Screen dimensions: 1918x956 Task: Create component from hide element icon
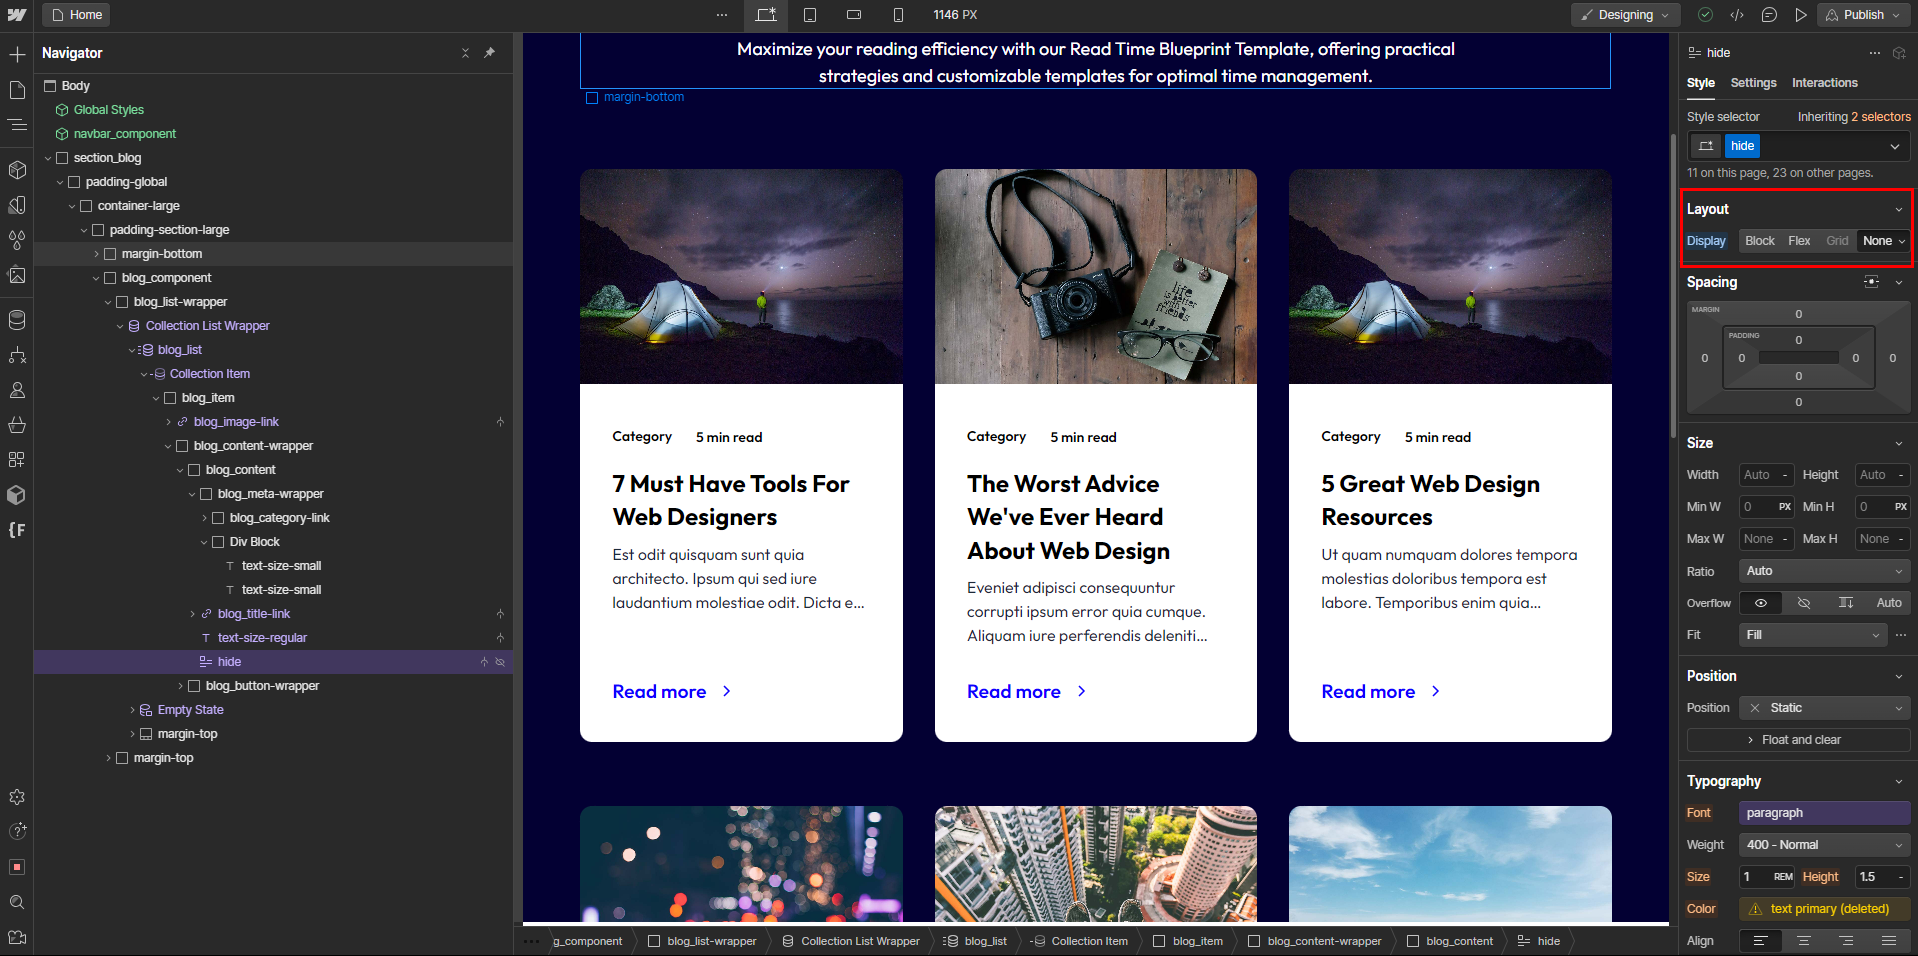pos(1899,53)
